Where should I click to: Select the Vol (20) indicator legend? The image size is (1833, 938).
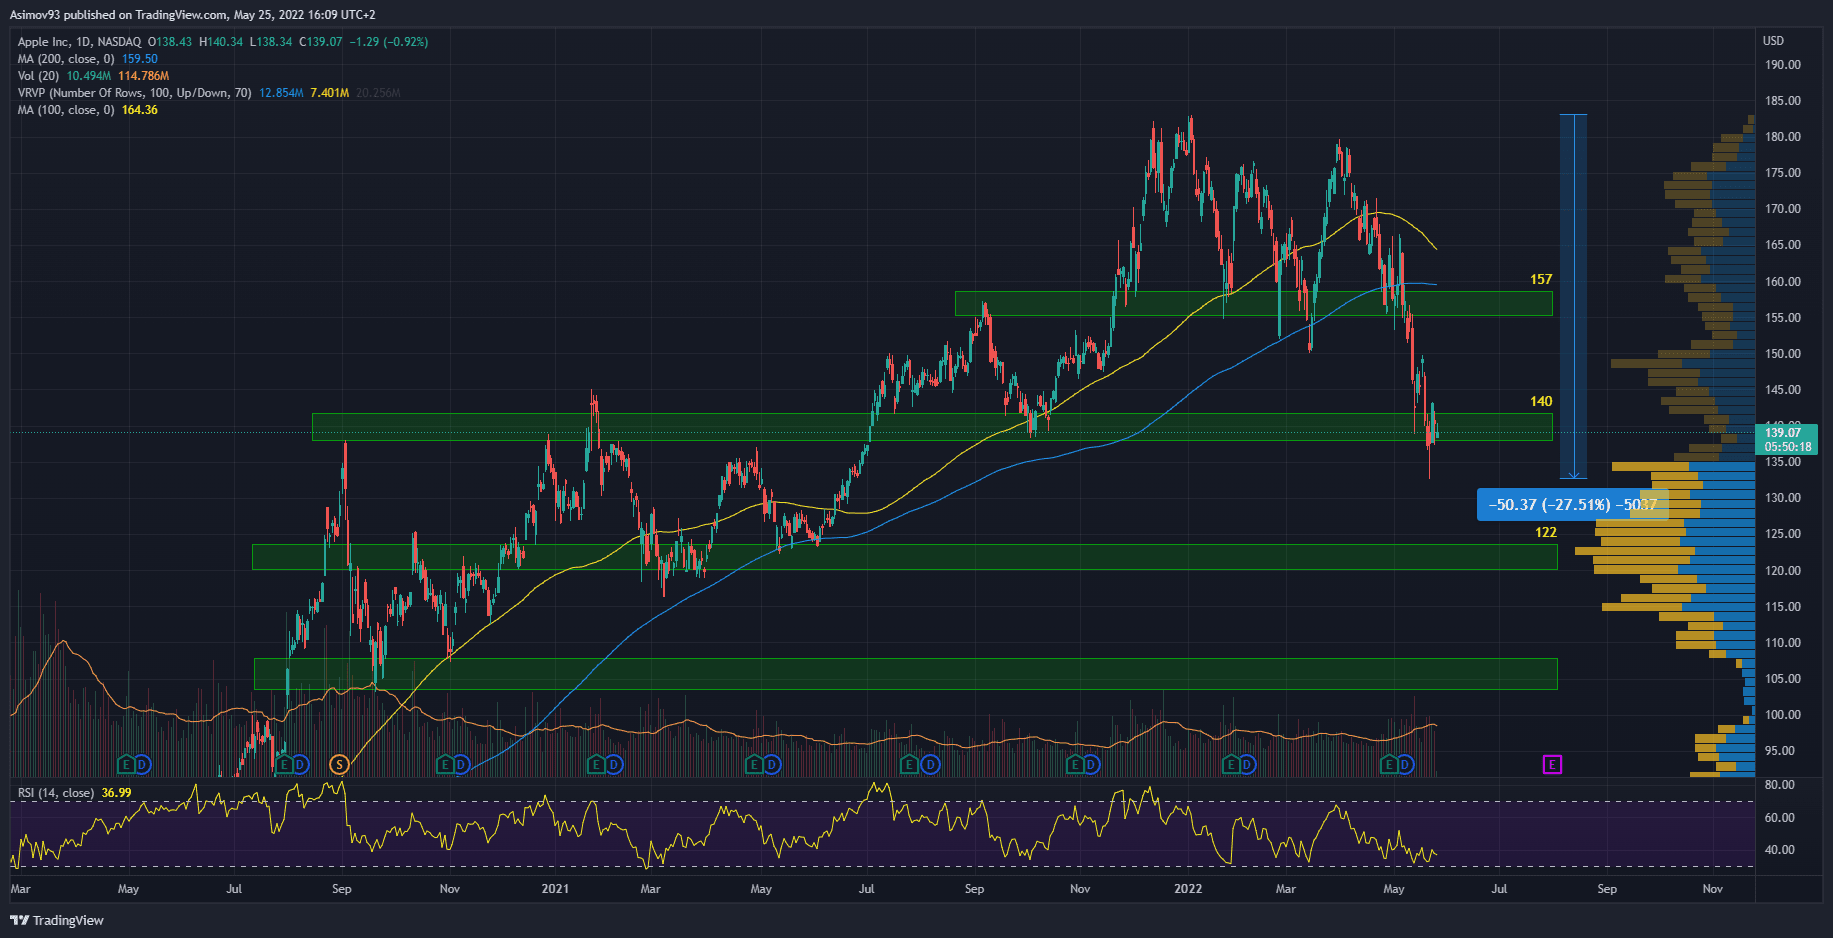[38, 76]
